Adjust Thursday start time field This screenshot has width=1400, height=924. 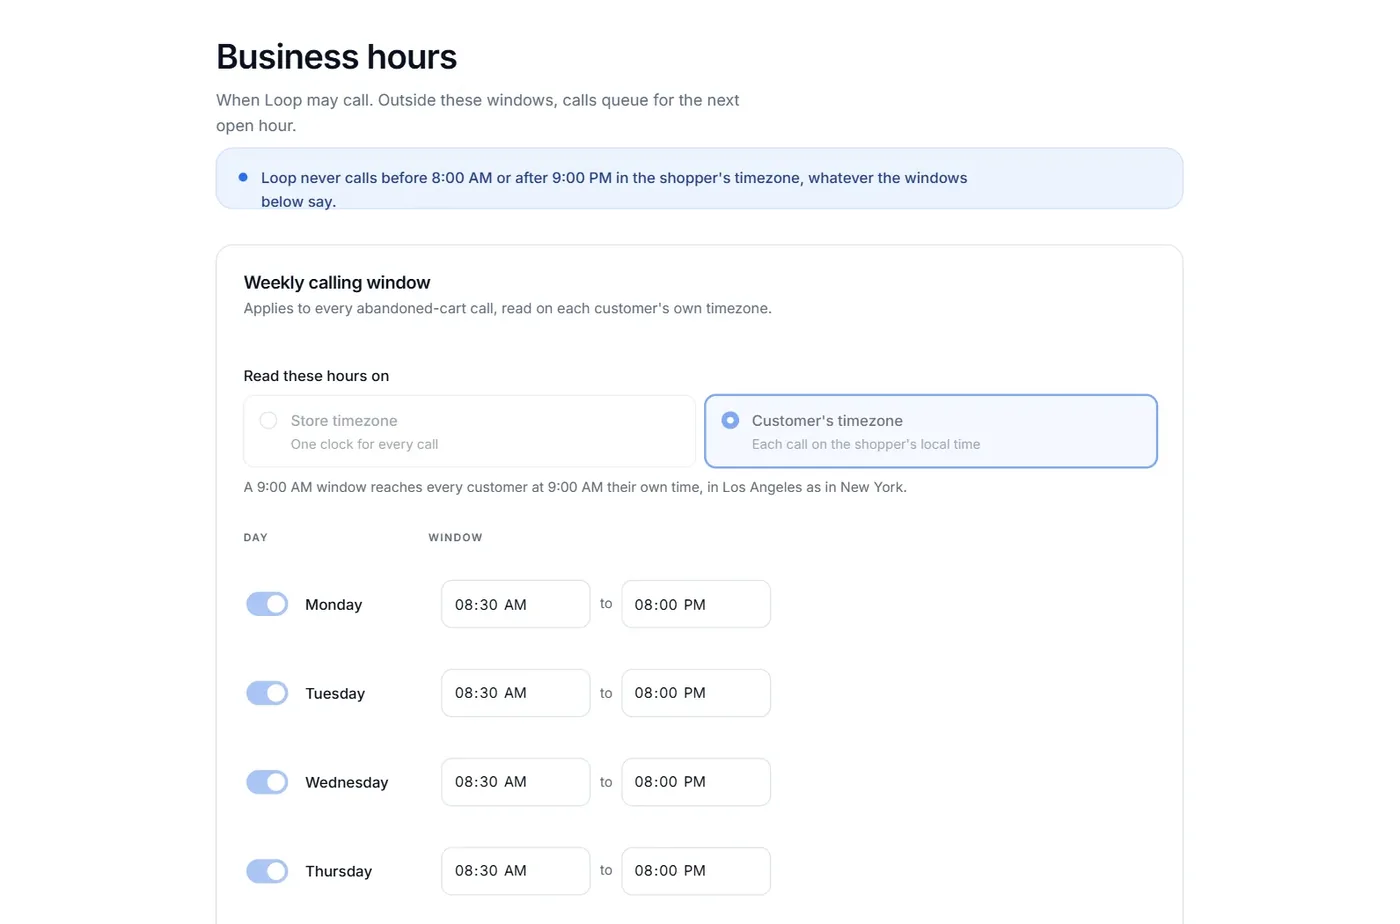coord(516,871)
